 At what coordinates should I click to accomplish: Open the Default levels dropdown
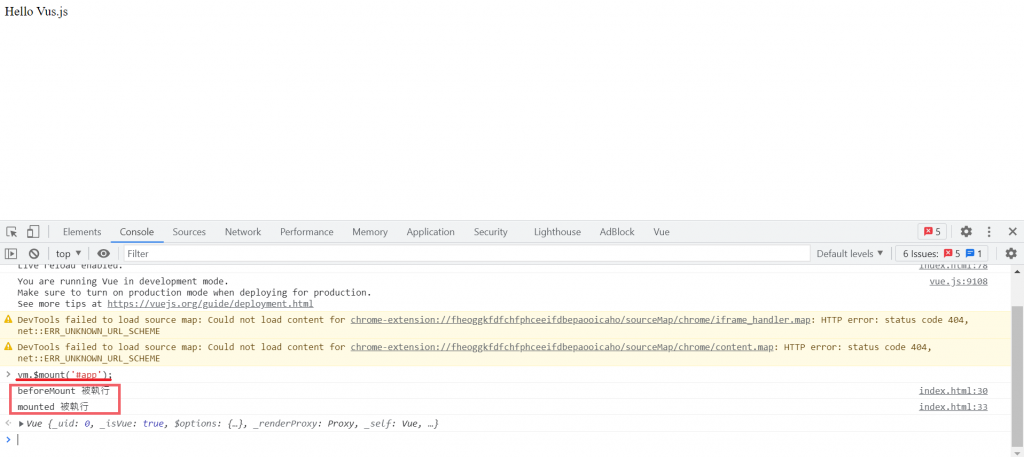pos(850,253)
